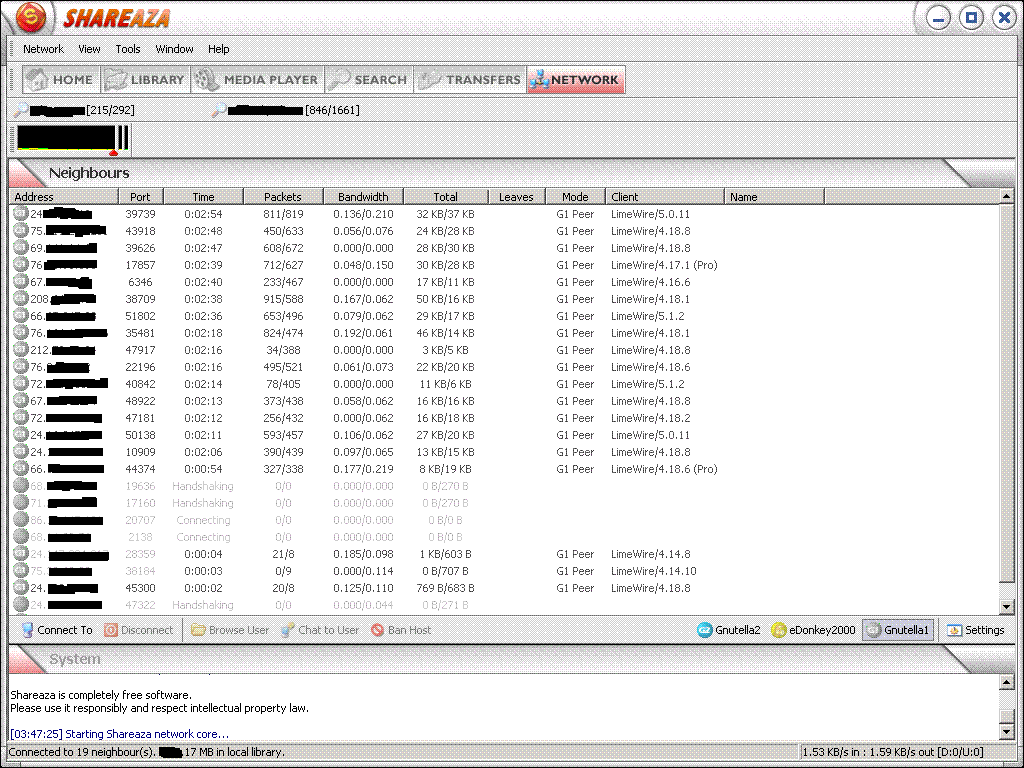Click "Connecting" in the port 2138 row

point(203,537)
